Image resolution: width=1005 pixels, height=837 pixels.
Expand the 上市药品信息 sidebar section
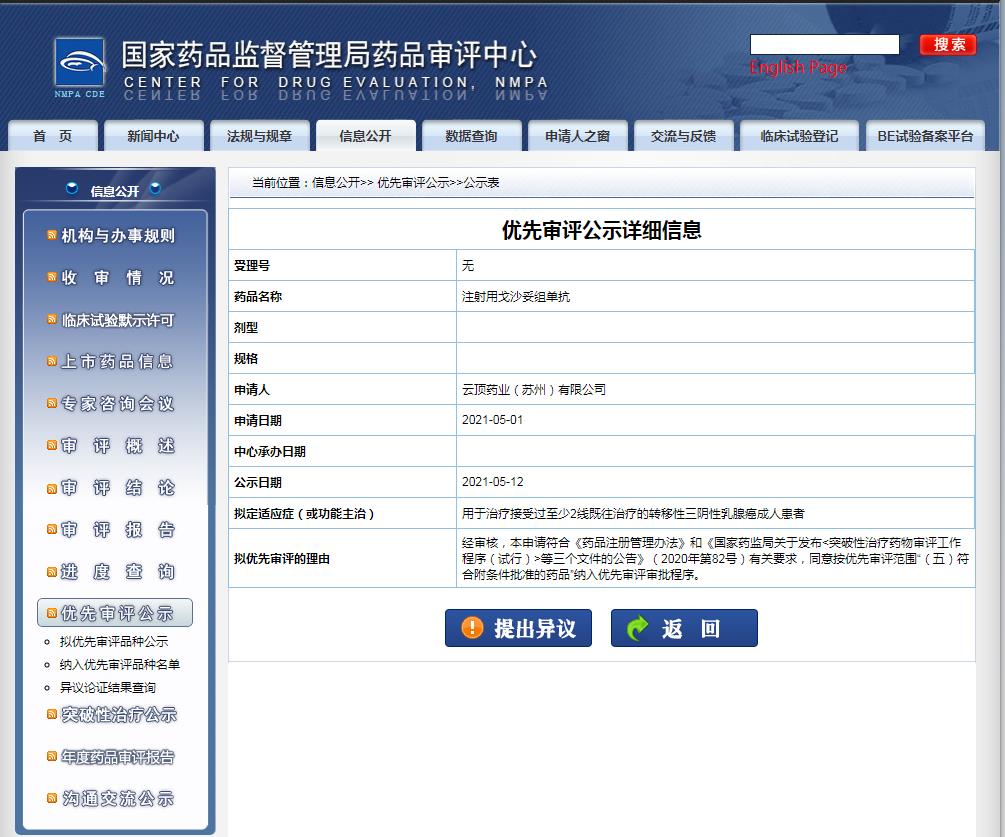(x=117, y=362)
